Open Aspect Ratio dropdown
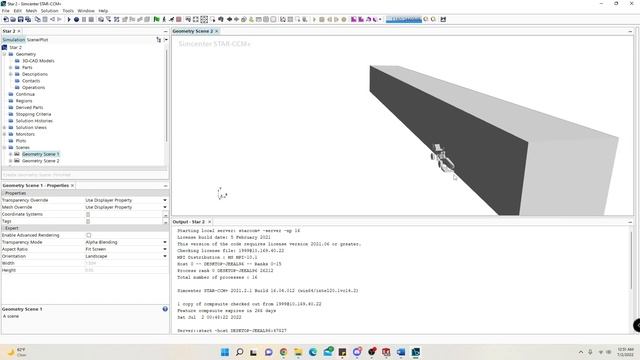640x360 pixels. tap(165, 249)
